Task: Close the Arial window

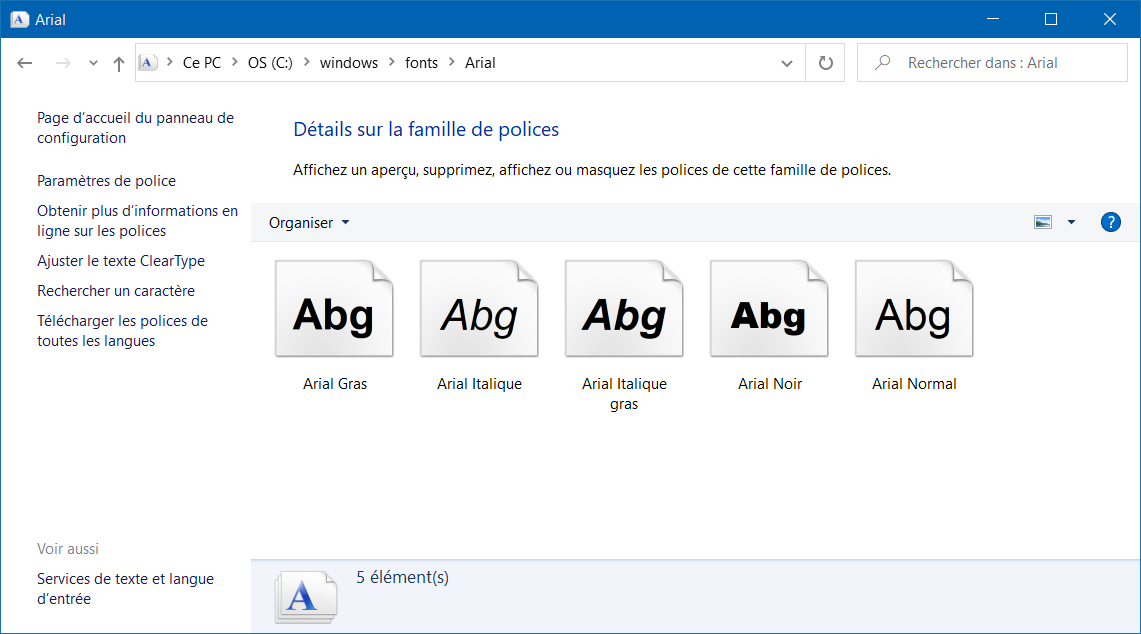Action: point(1110,19)
